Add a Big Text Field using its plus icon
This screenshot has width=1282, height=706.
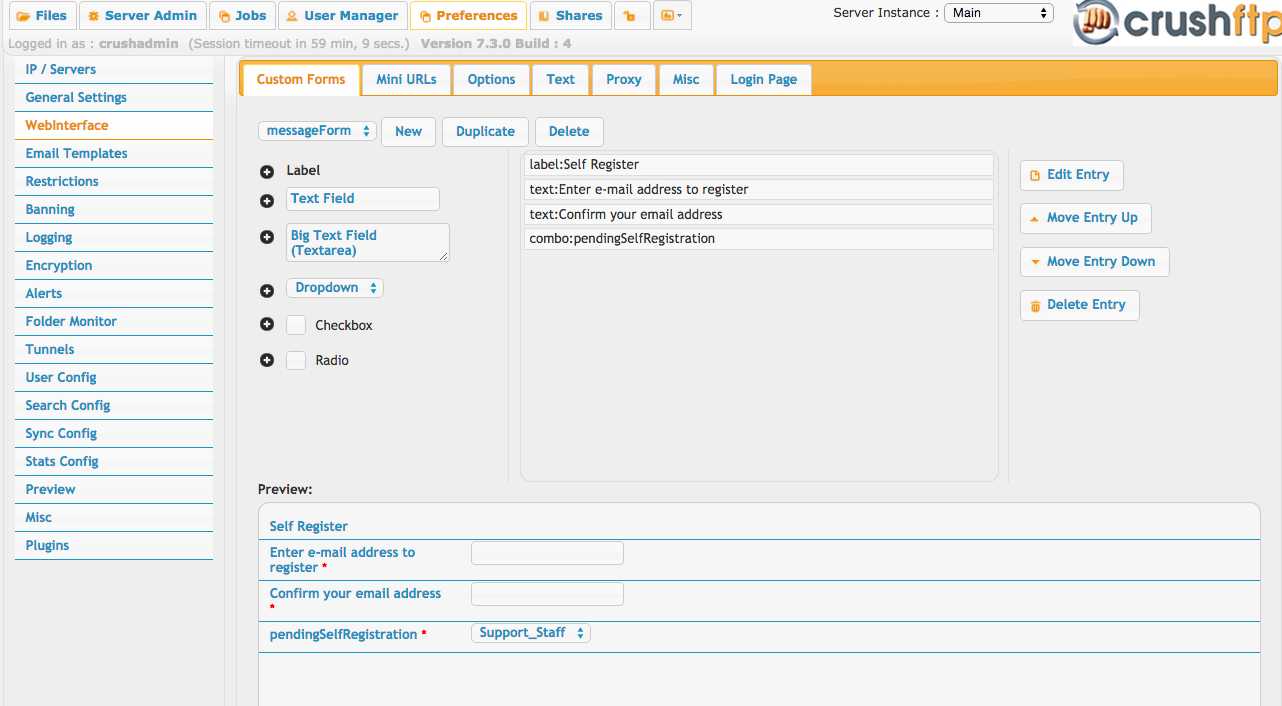267,237
